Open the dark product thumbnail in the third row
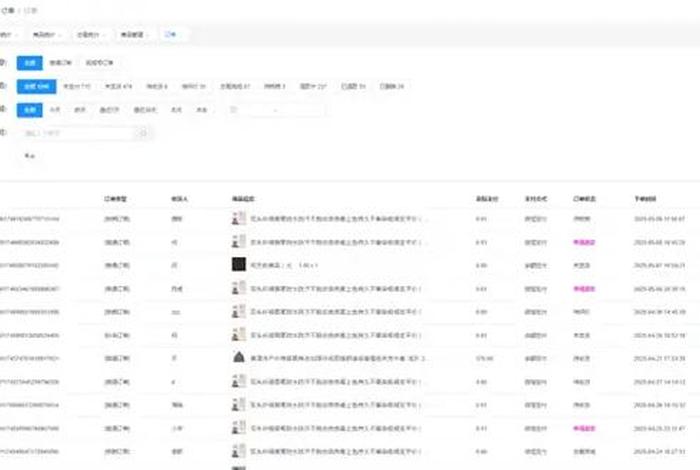Screen dimensions: 700x470 (239, 264)
